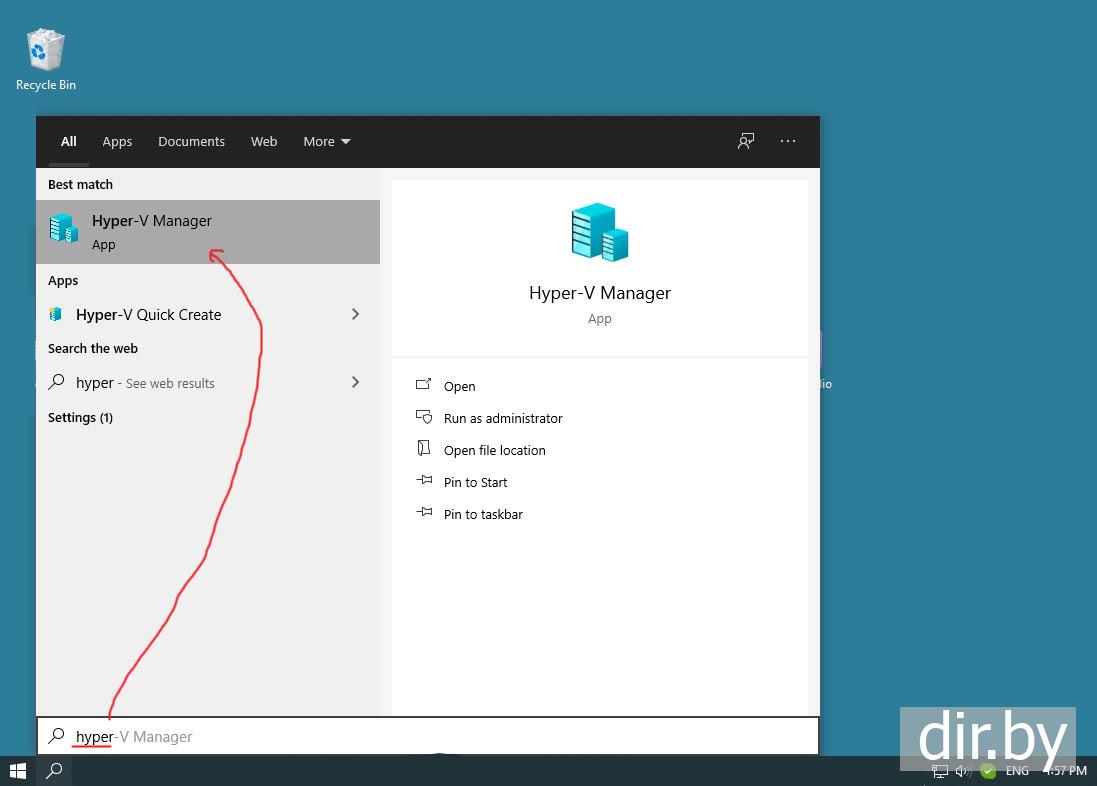Click the volume speaker tray icon
1097x786 pixels.
(x=963, y=771)
